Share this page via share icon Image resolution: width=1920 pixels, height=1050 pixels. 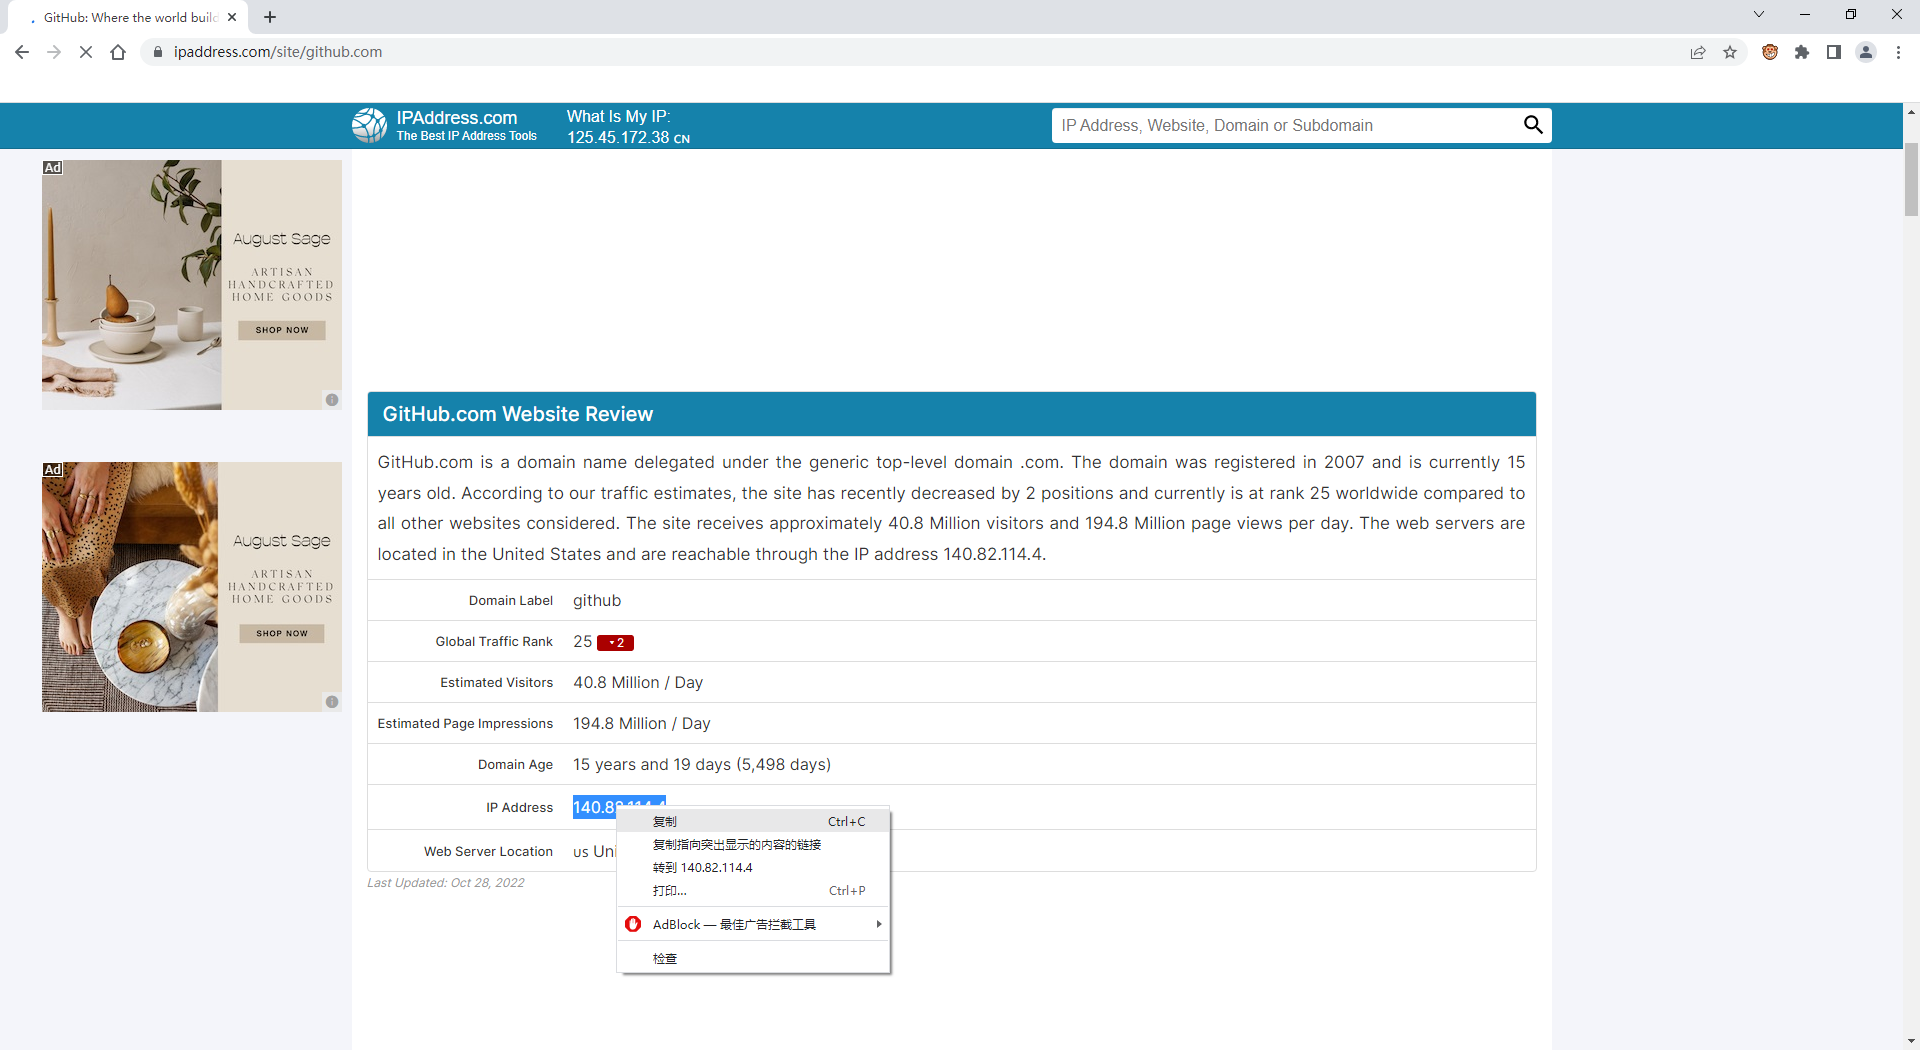[1698, 52]
